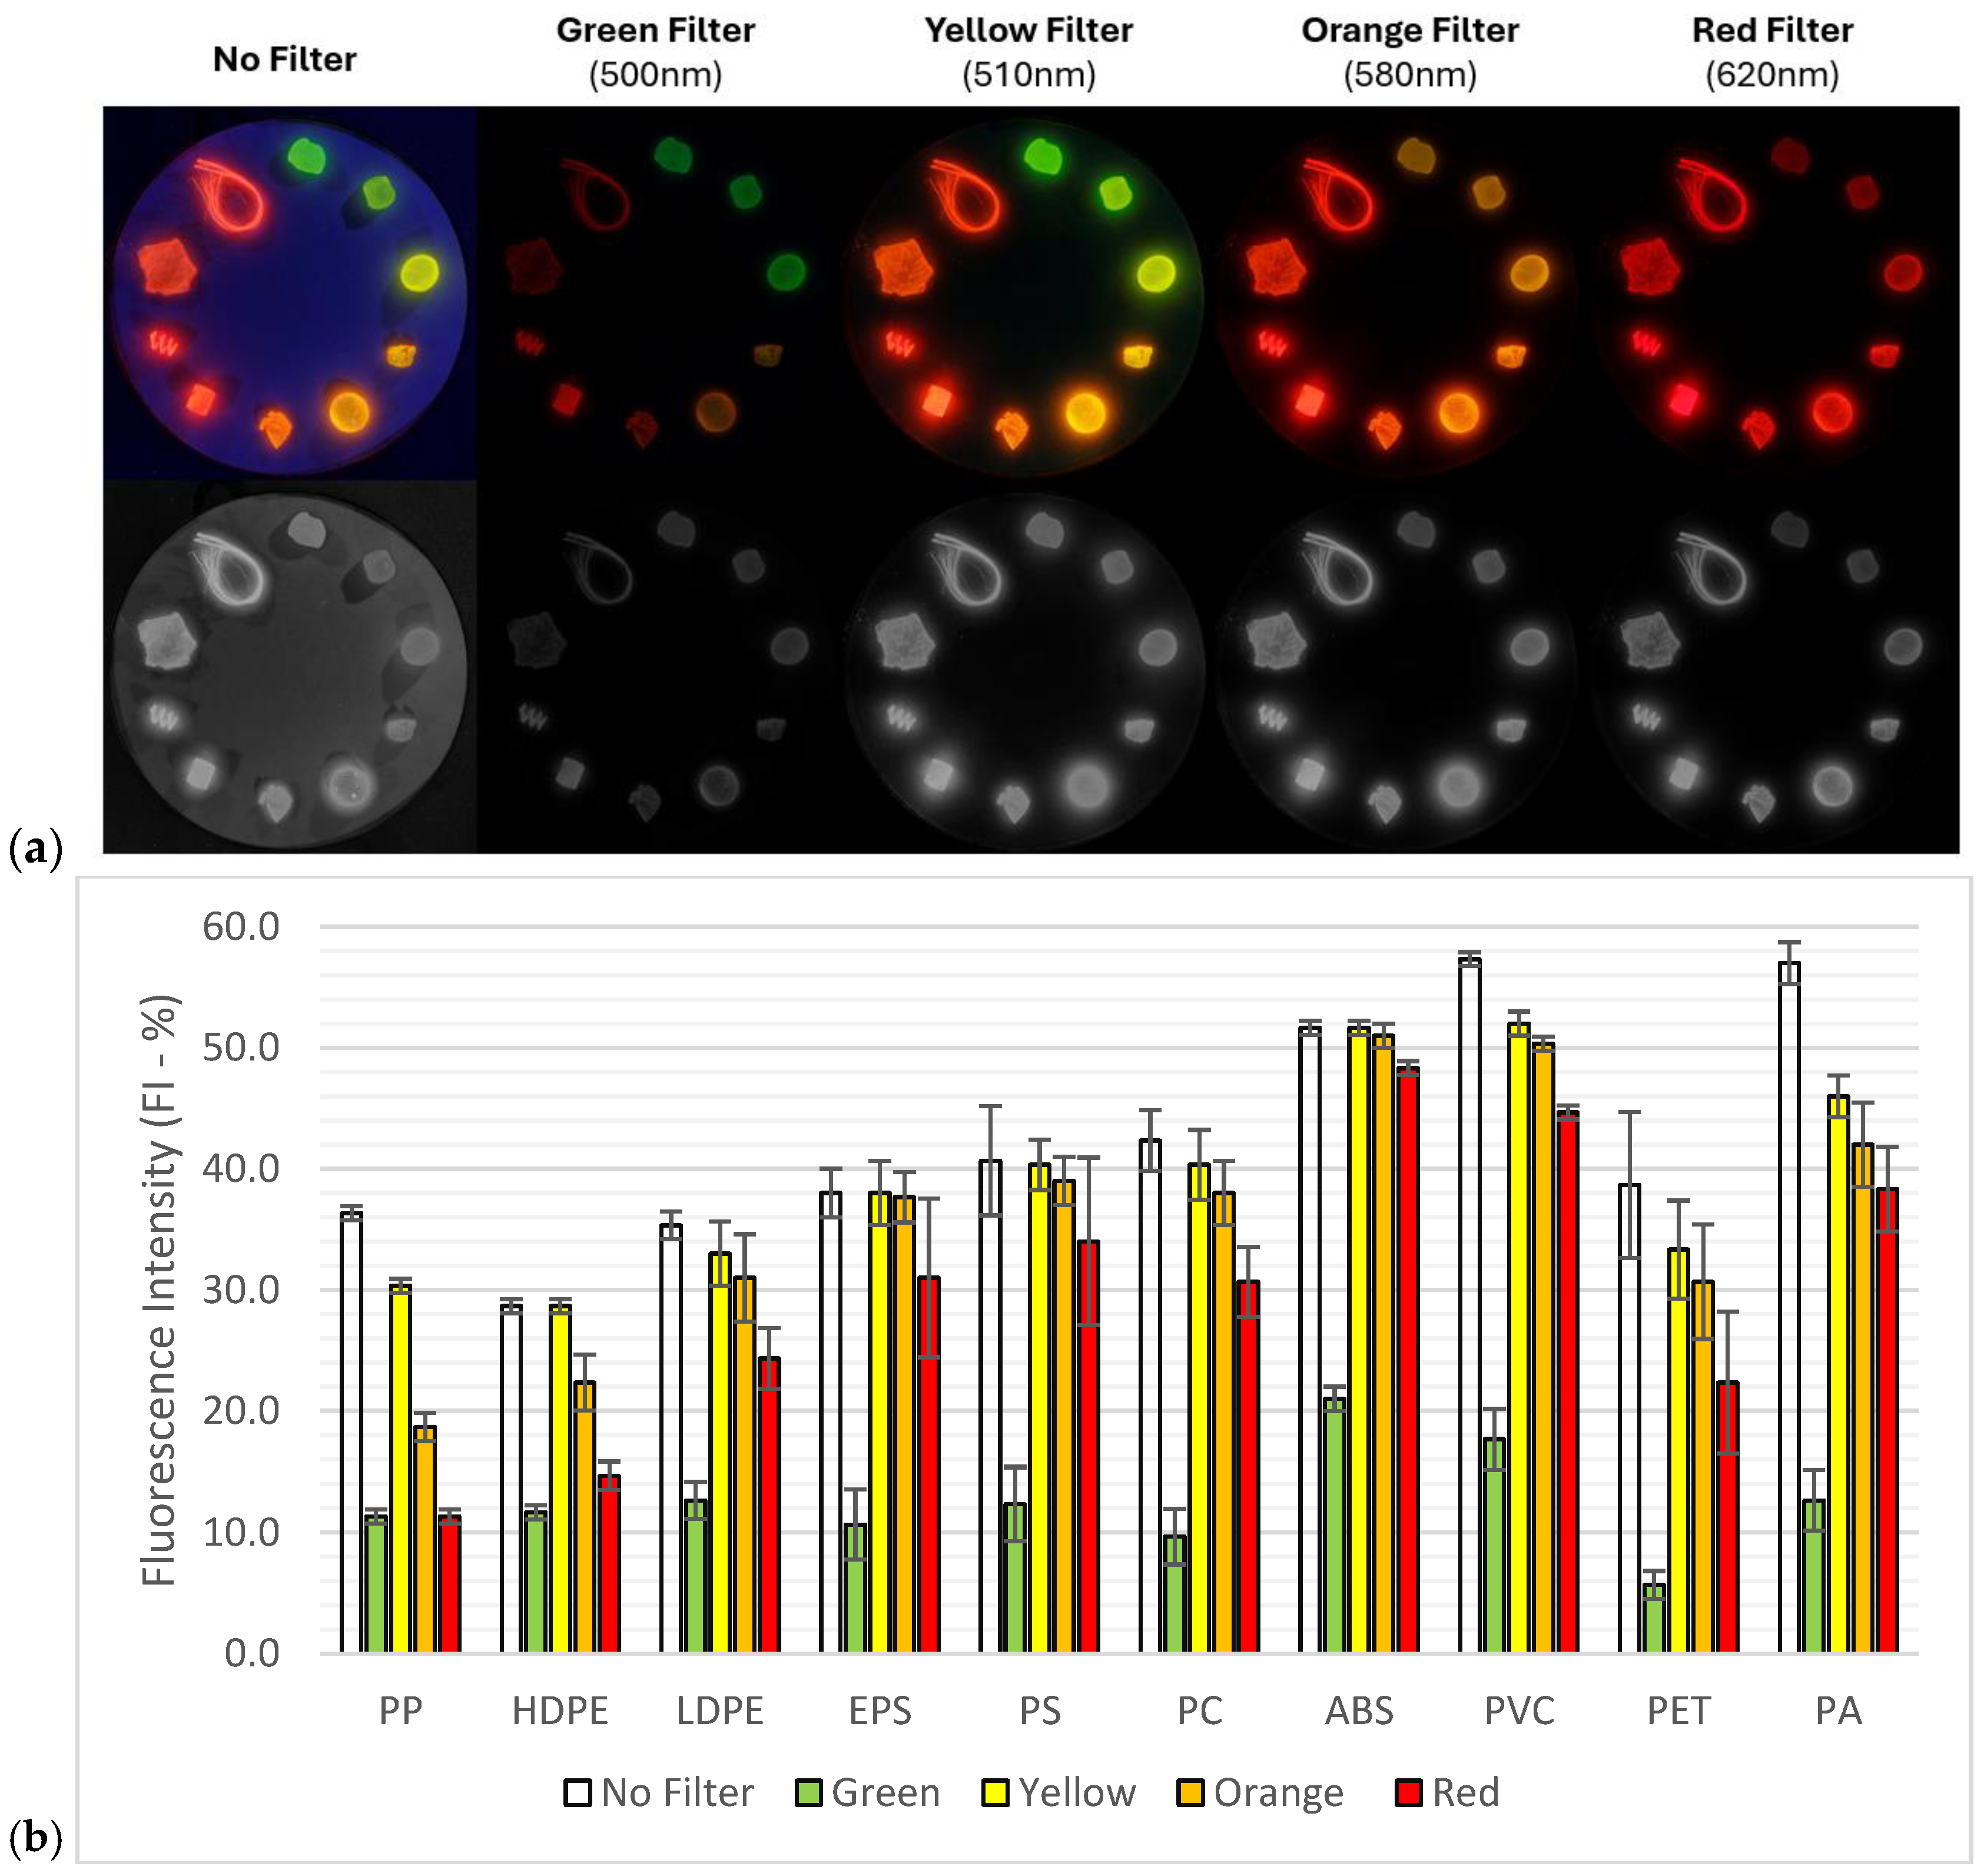Click the 60.0 y-axis tick label
This screenshot has height=1876, width=1984.
[241, 927]
